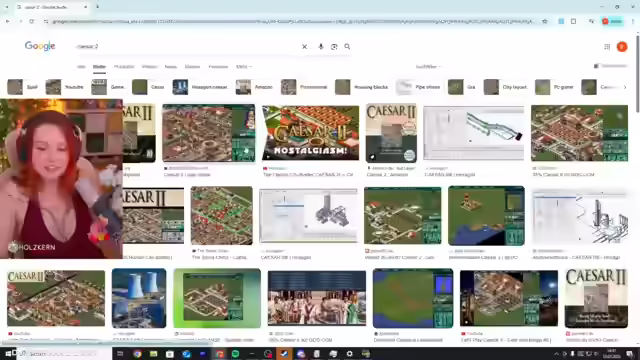640x360 pixels.
Task: Select the Pipe stress filter chip
Action: tap(418, 87)
